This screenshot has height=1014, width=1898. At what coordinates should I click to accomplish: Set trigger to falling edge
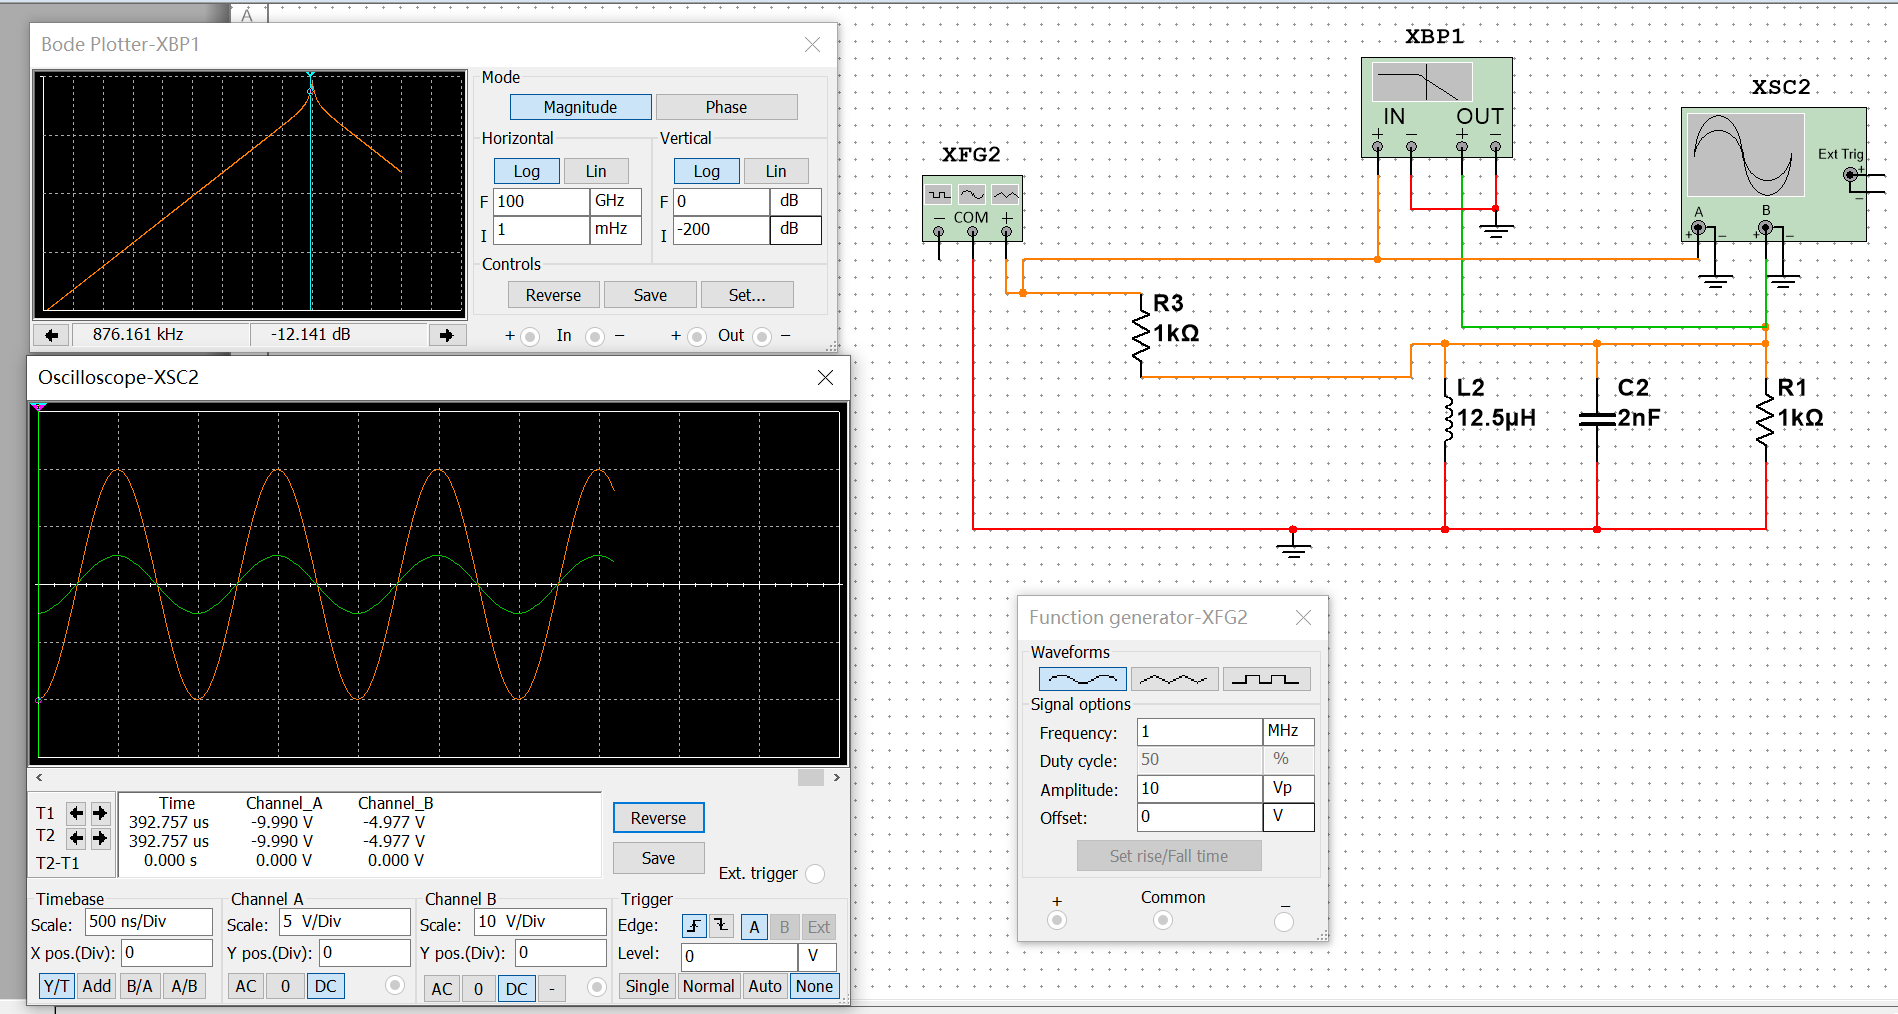(721, 927)
